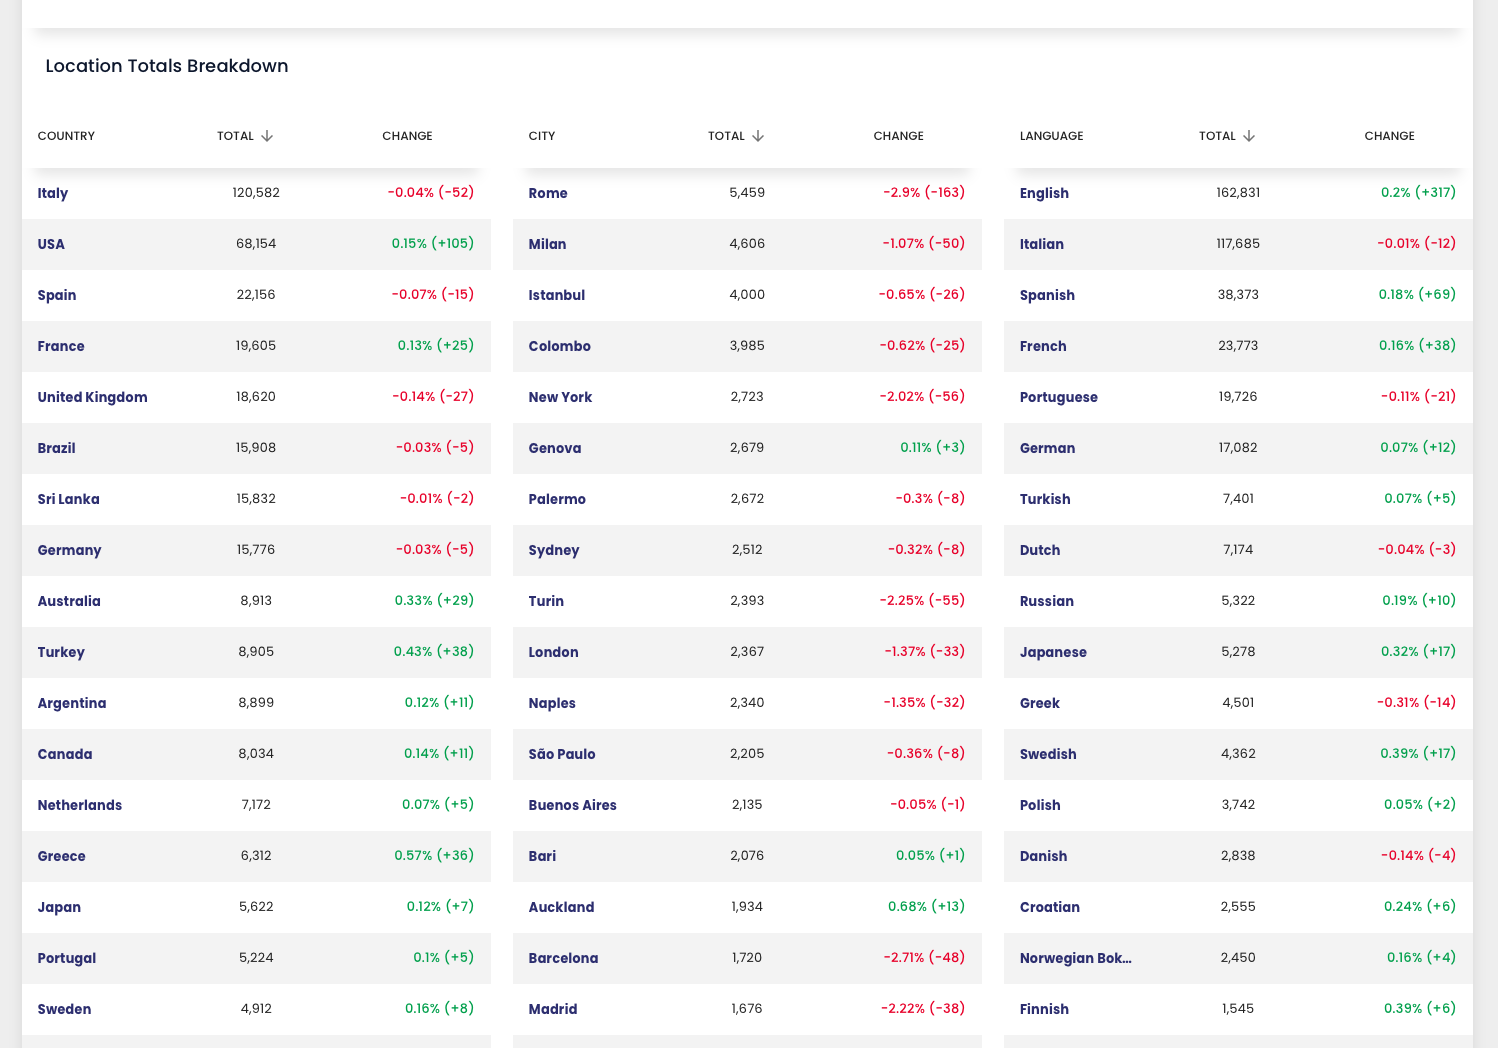The height and width of the screenshot is (1048, 1498).
Task: Sort languages by the CHANGE column header
Action: coord(1389,136)
